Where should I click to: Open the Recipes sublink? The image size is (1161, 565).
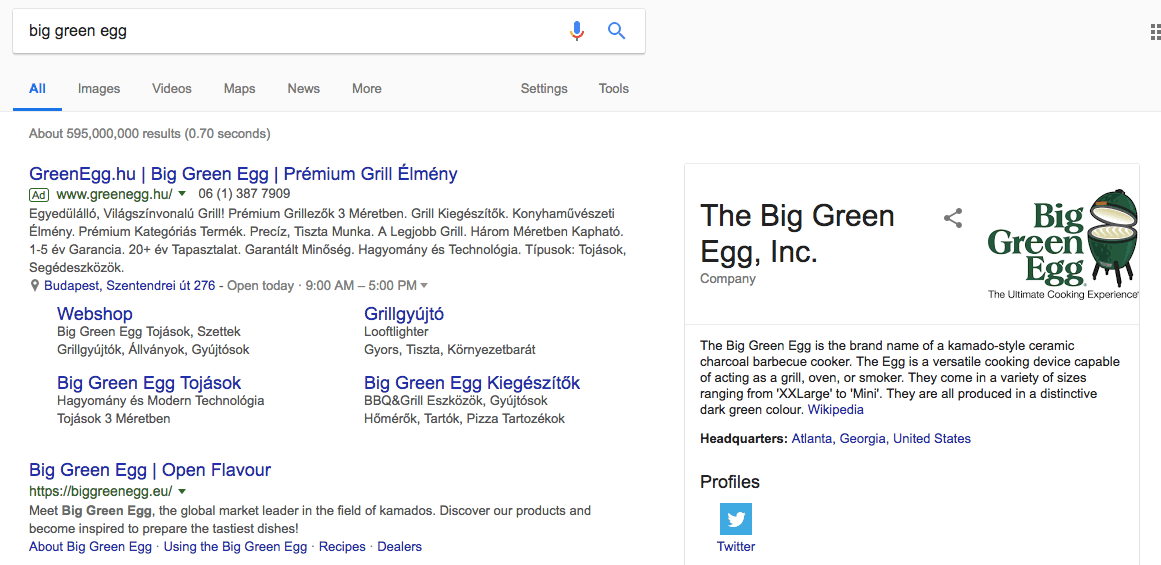pos(342,547)
